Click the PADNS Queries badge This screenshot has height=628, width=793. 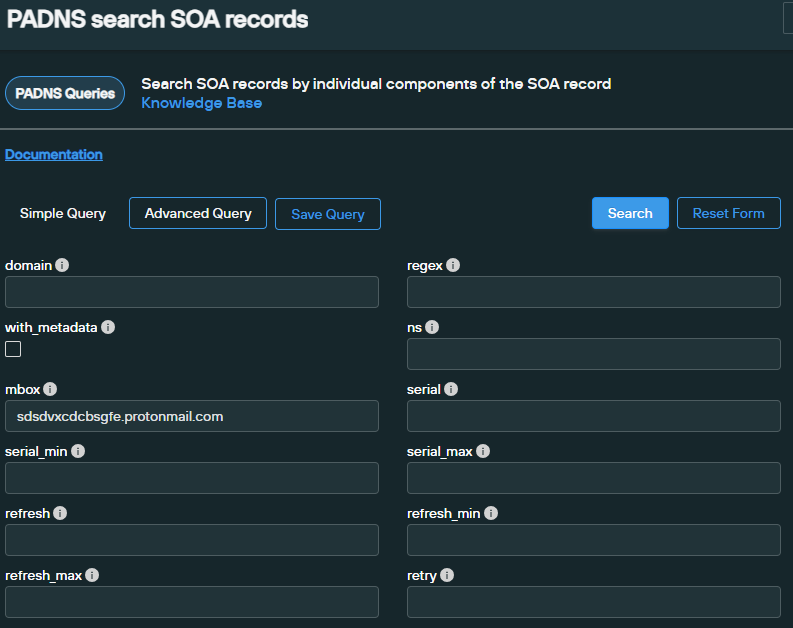tap(65, 93)
